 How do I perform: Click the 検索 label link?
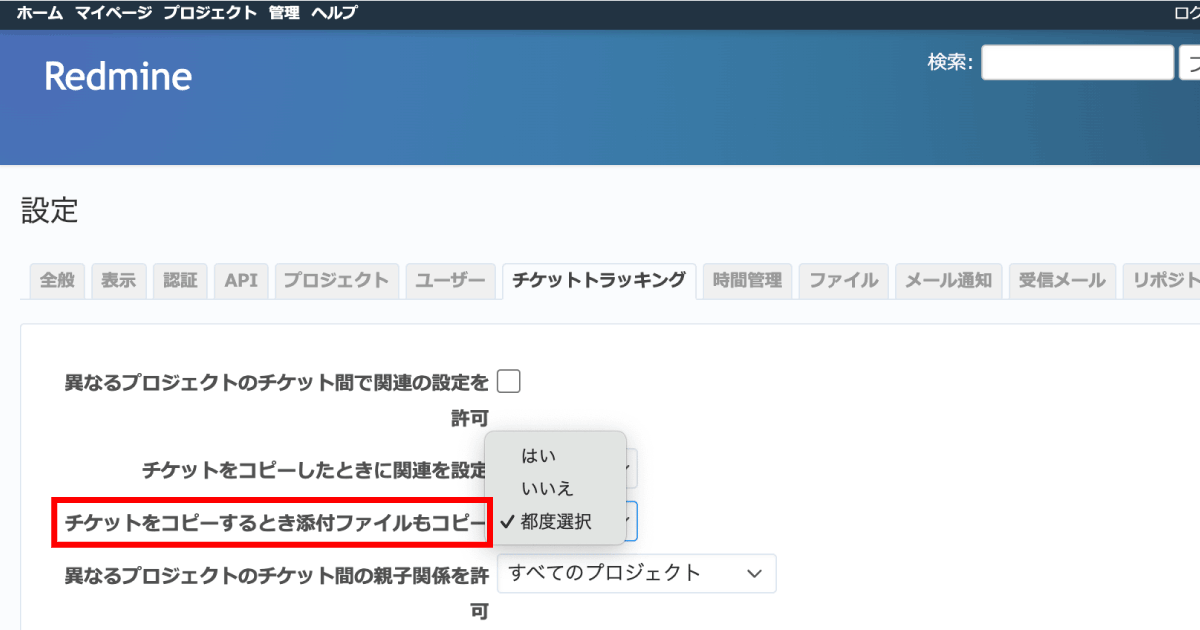click(948, 63)
